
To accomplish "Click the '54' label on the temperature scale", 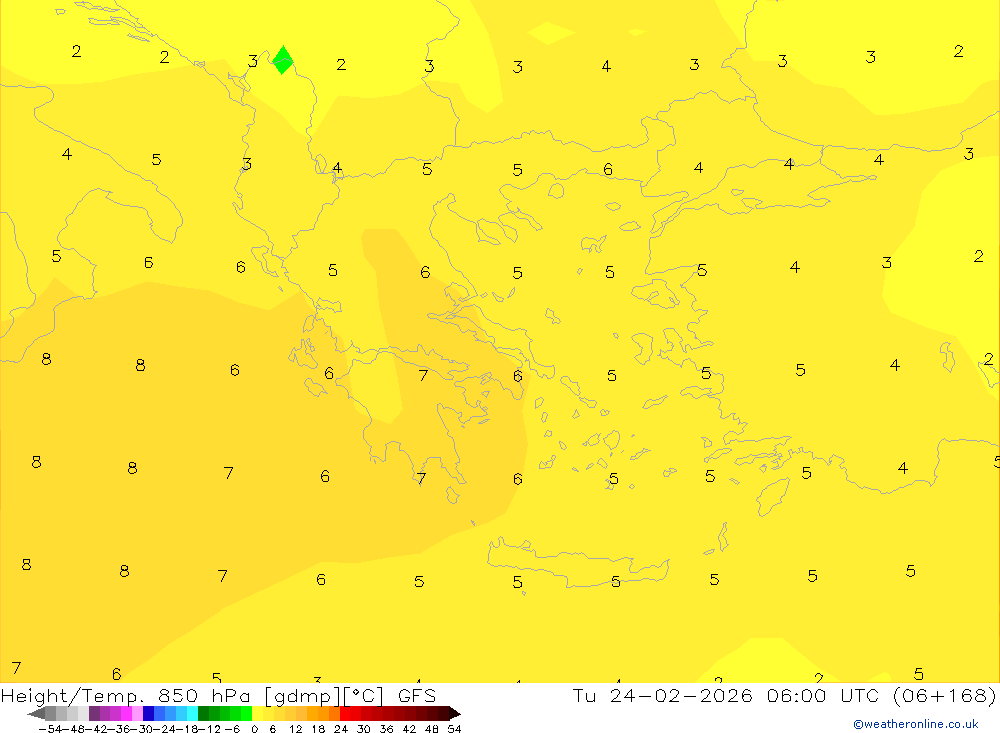I will click(454, 729).
